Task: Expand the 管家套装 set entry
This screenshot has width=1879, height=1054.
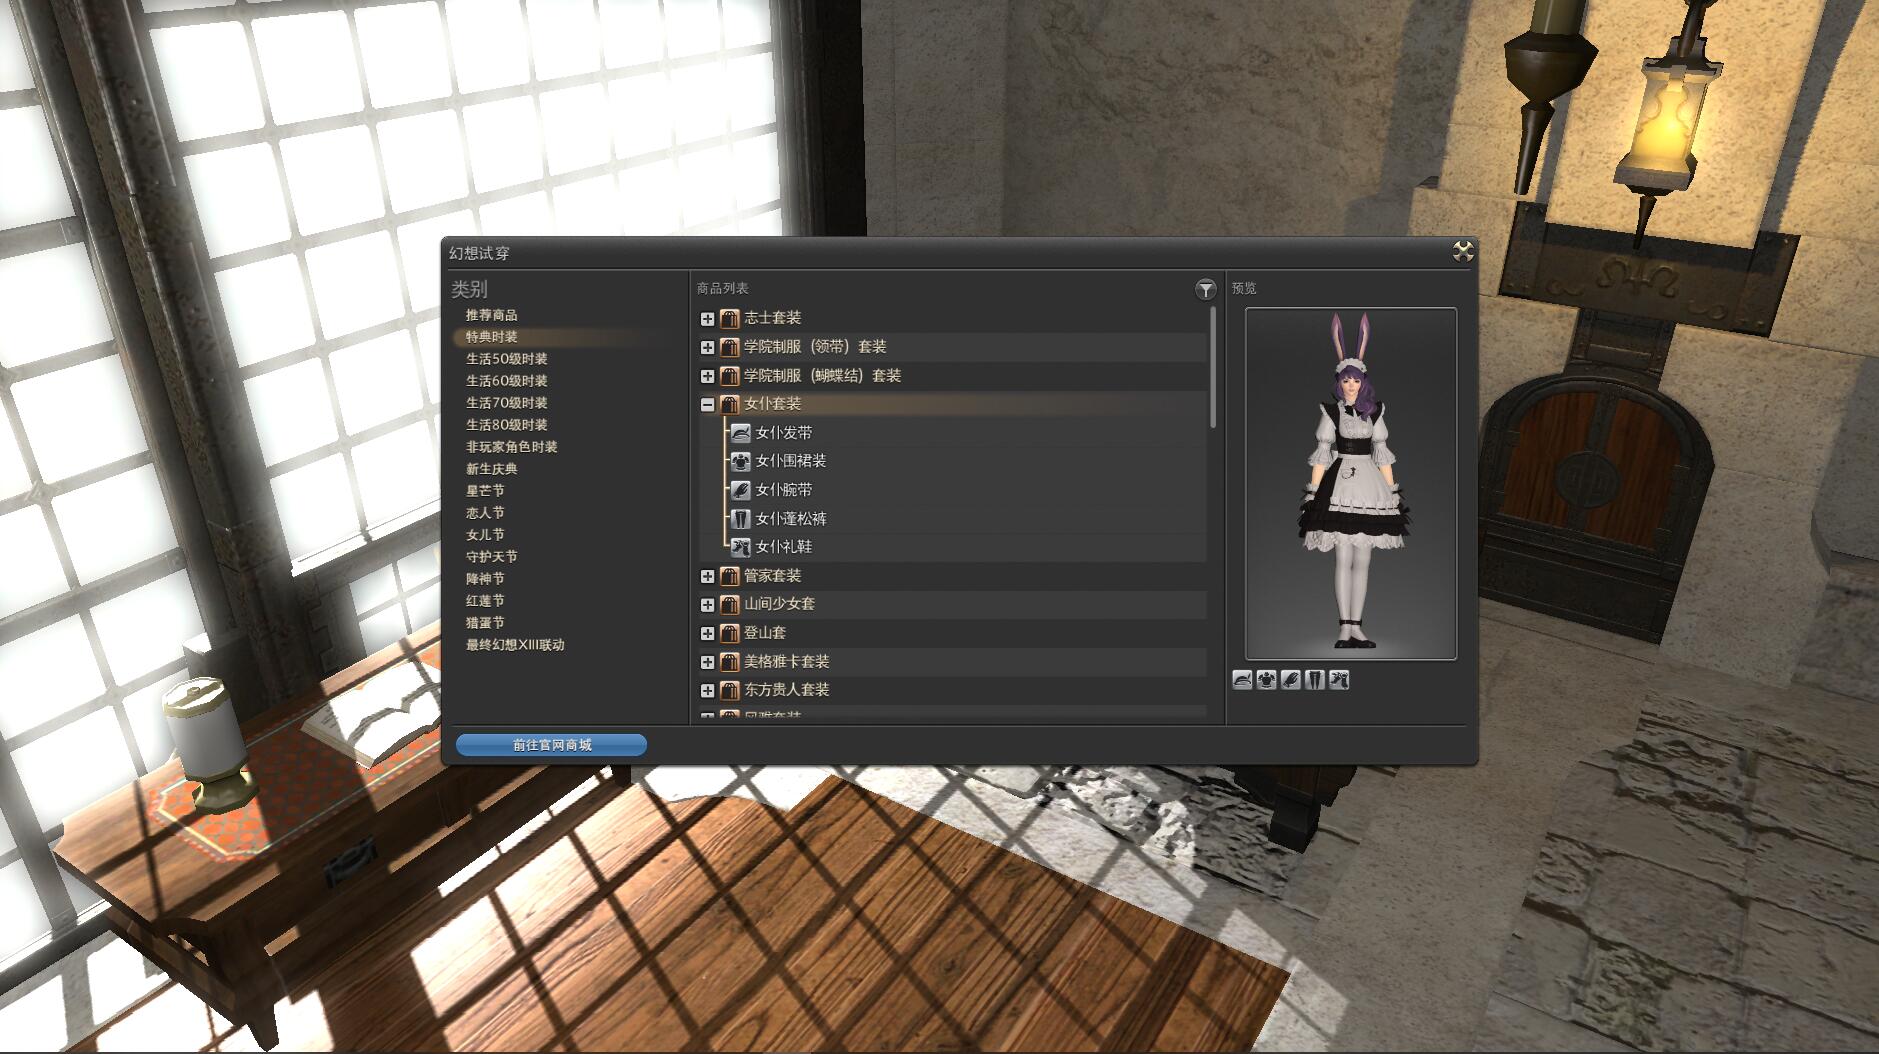Action: click(707, 576)
